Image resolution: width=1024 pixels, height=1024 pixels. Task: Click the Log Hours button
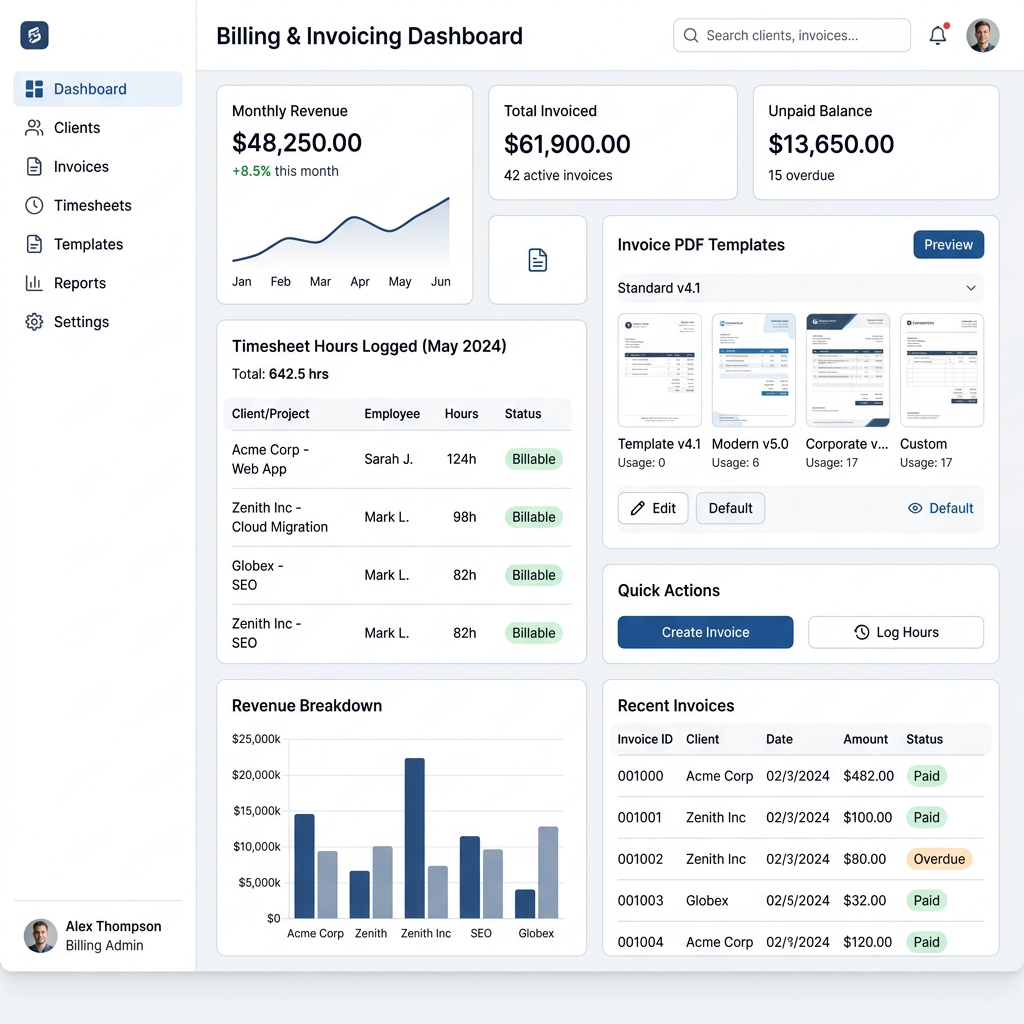tap(896, 632)
